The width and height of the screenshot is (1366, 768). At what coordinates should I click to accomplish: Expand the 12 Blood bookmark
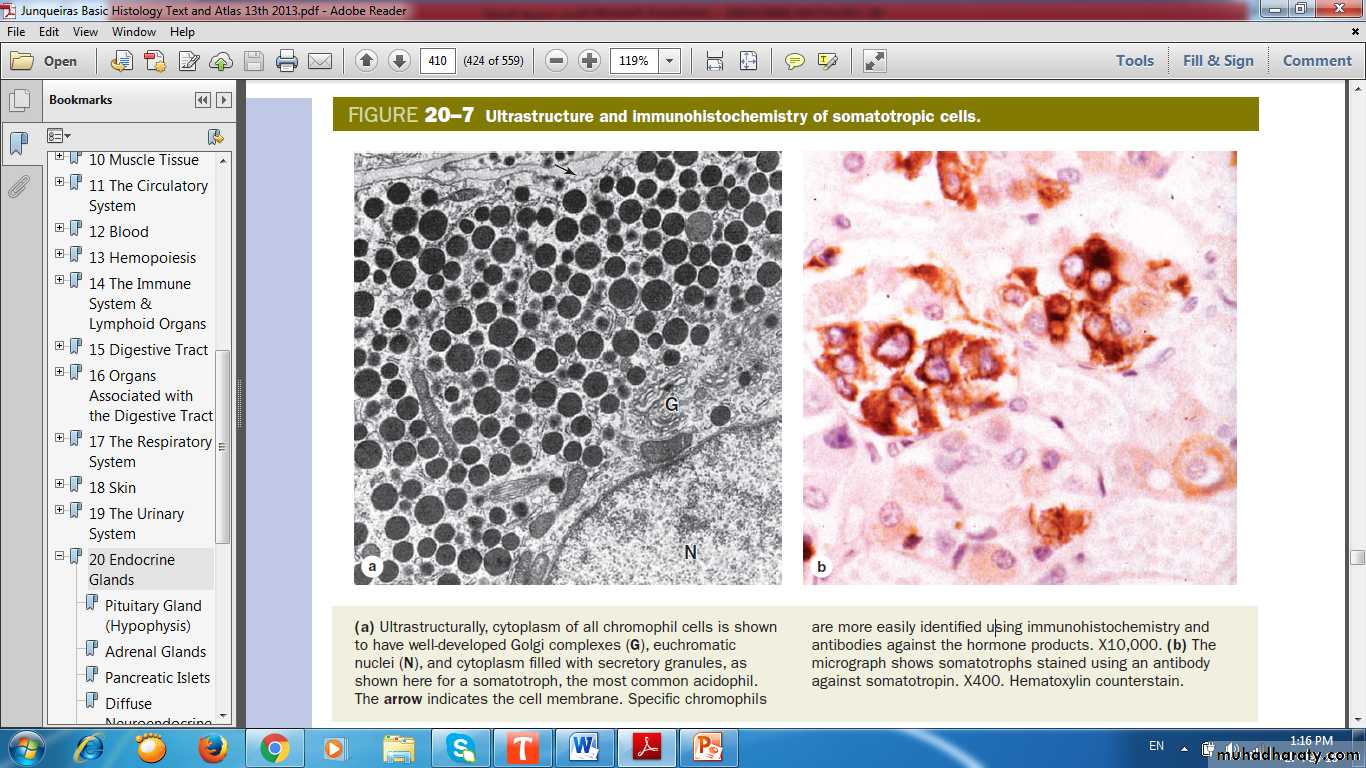pos(59,229)
